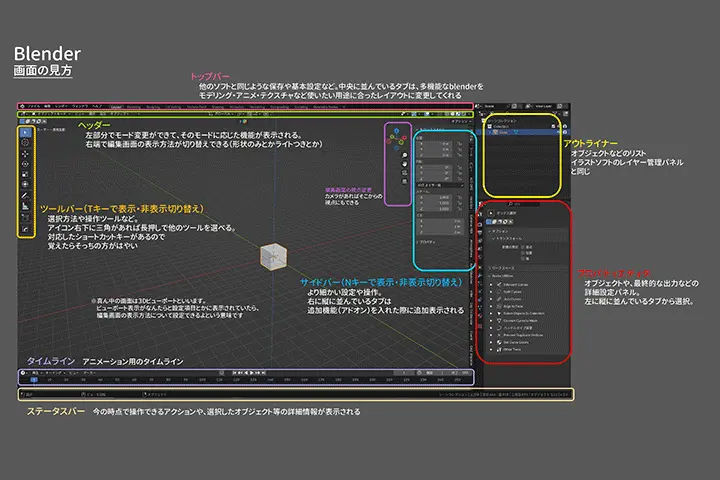Open the ファイル menu
720x480 pixels.
(34, 107)
